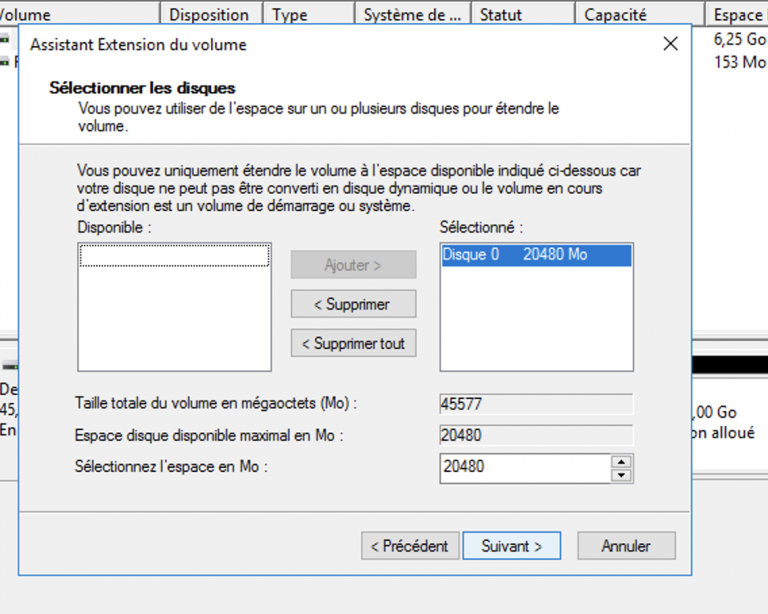Click the Sélectionnez l'espace en Mo field

click(x=524, y=467)
